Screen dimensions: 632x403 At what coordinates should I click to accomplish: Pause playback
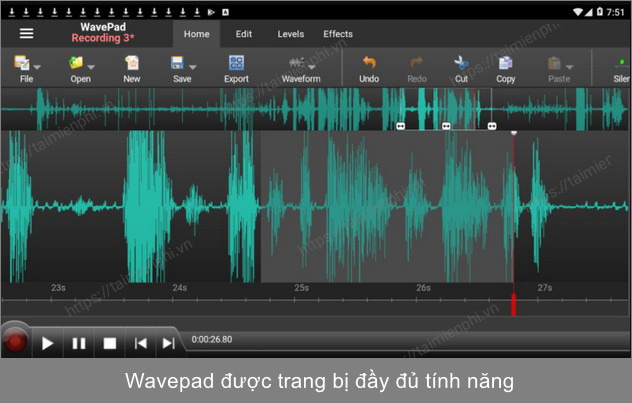[79, 343]
